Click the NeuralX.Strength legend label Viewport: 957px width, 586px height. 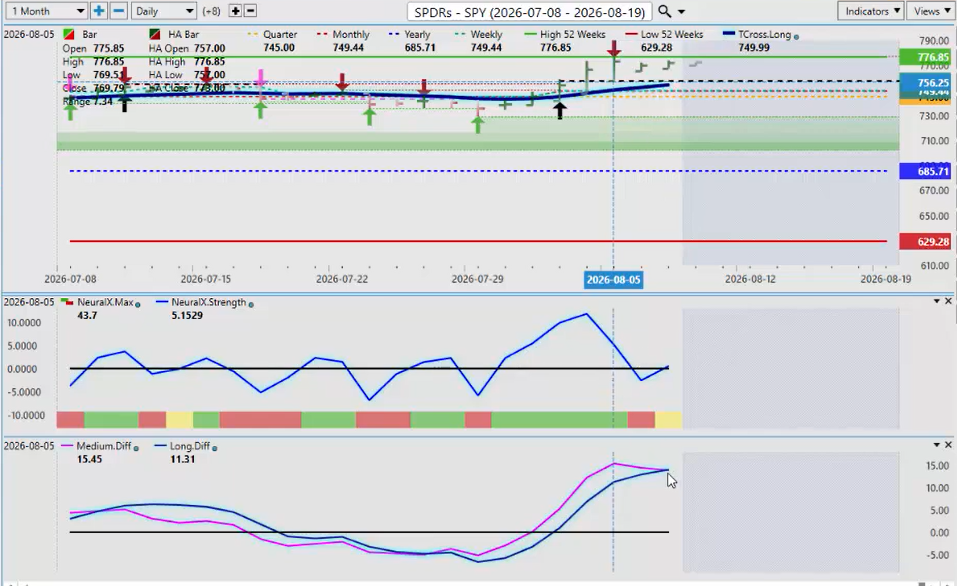[x=209, y=302]
